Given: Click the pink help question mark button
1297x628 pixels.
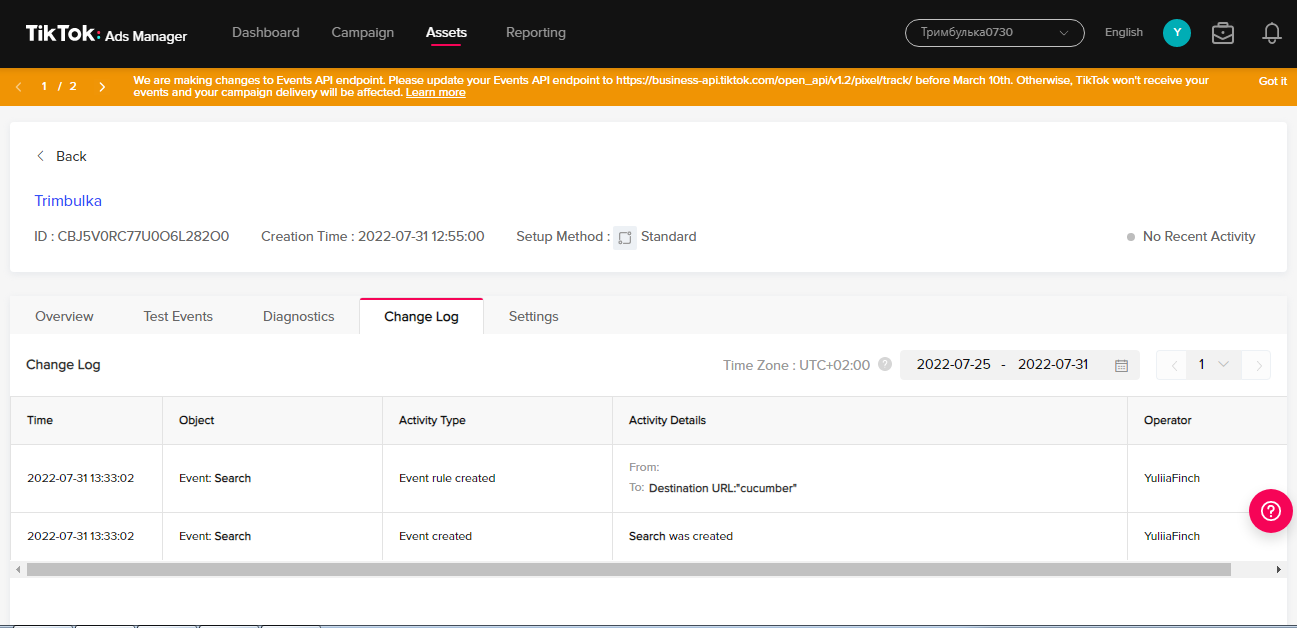Looking at the screenshot, I should 1270,511.
